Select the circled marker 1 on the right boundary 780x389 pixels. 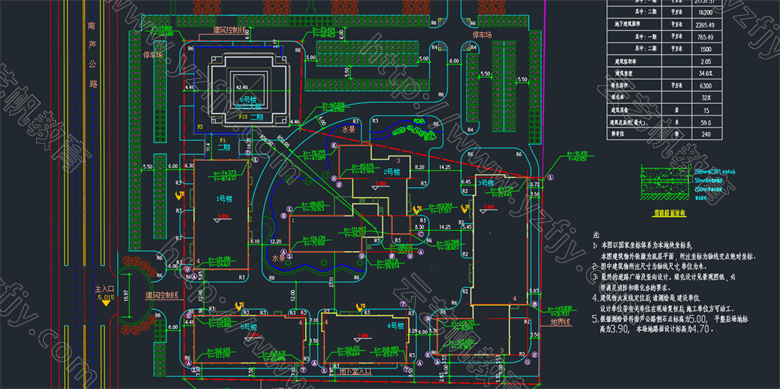coord(551,177)
